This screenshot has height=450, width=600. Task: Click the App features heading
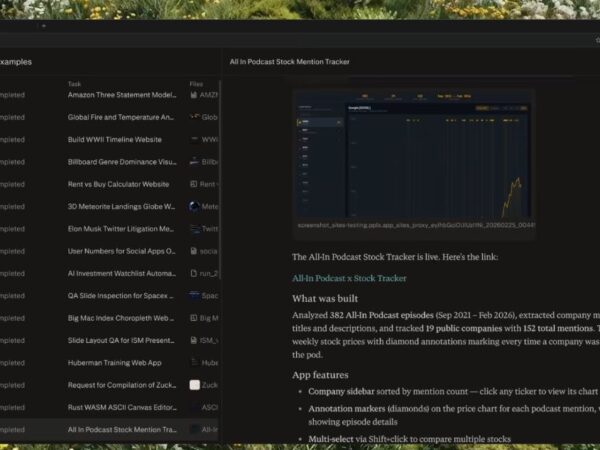pyautogui.click(x=320, y=375)
